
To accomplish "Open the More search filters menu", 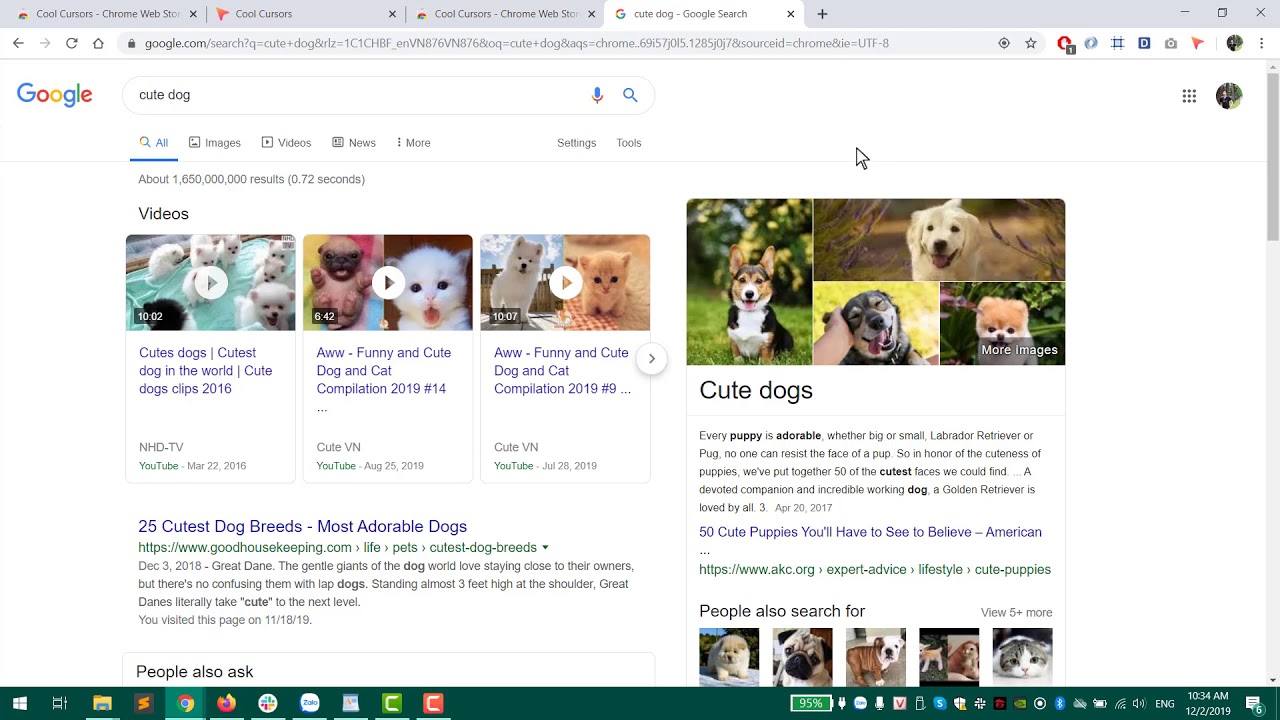I will 413,143.
